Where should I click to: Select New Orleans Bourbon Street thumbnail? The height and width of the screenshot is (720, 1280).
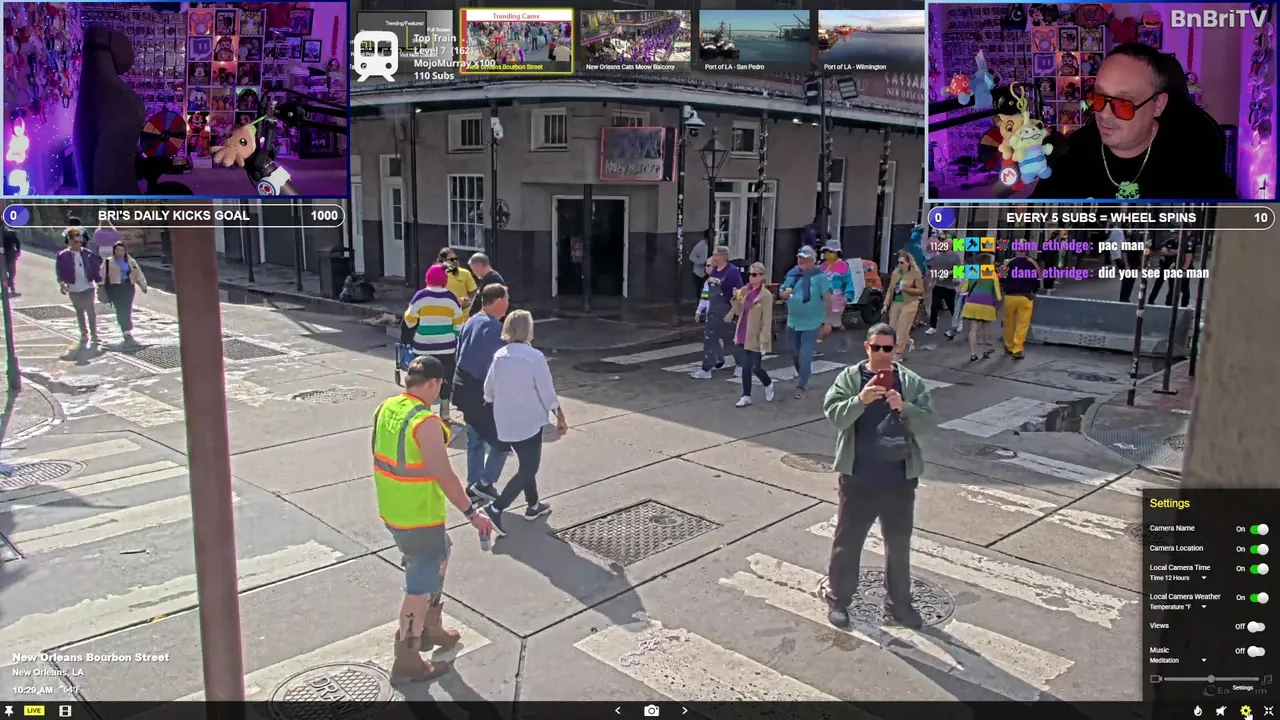[516, 41]
